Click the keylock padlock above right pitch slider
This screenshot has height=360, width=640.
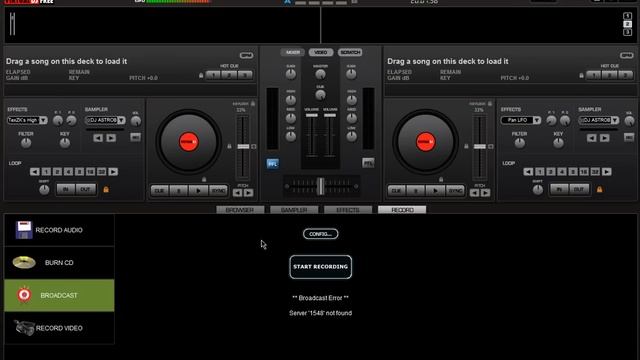[490, 104]
